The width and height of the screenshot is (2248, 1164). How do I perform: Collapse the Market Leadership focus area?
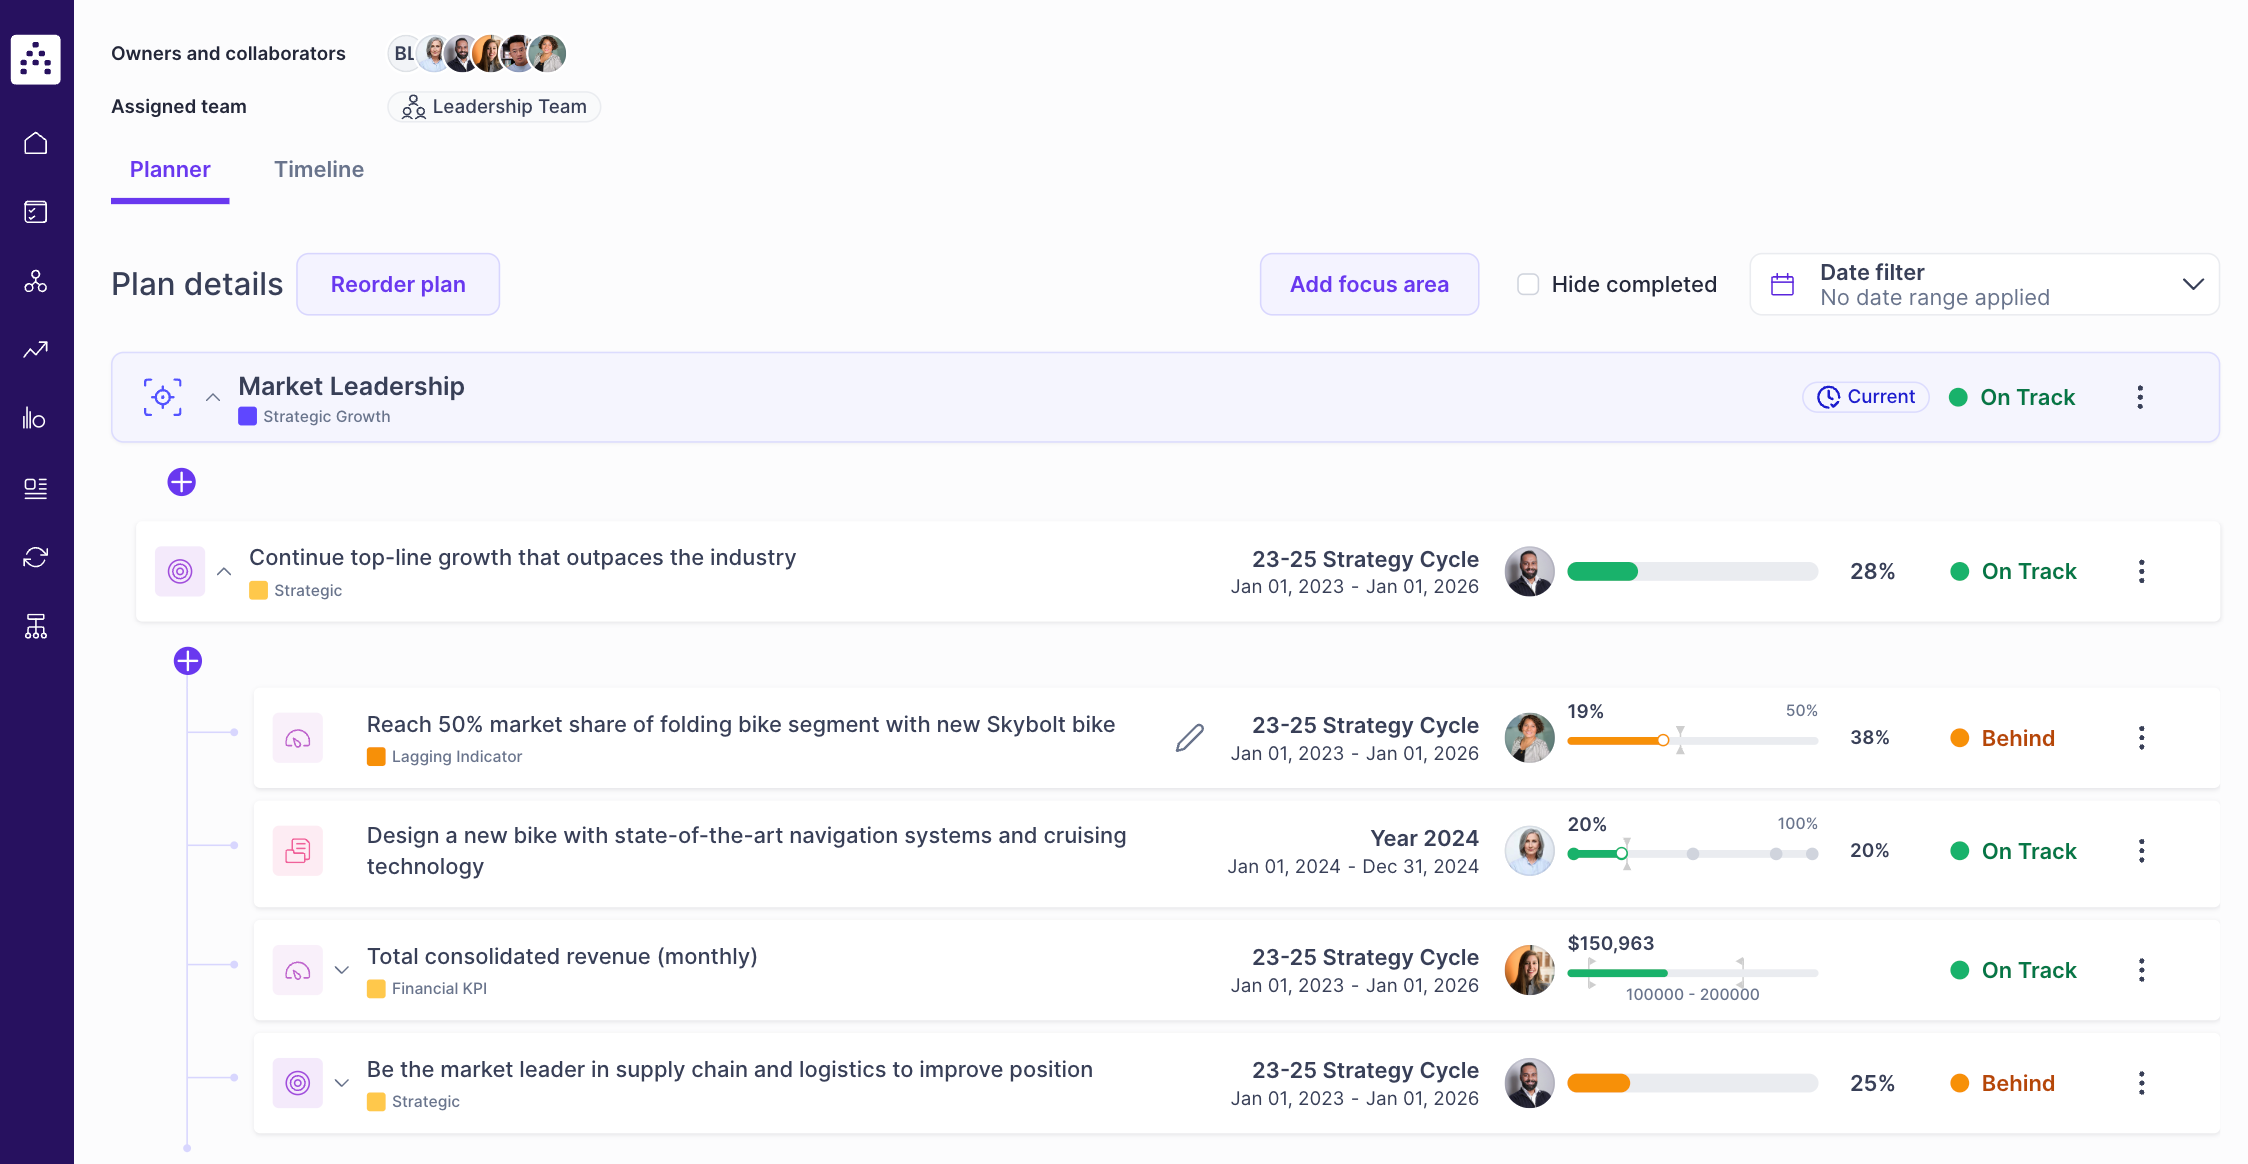click(213, 397)
